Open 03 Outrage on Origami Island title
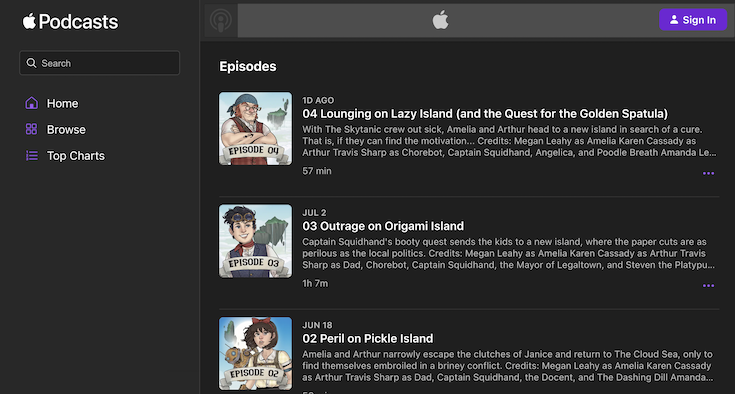 pos(383,226)
